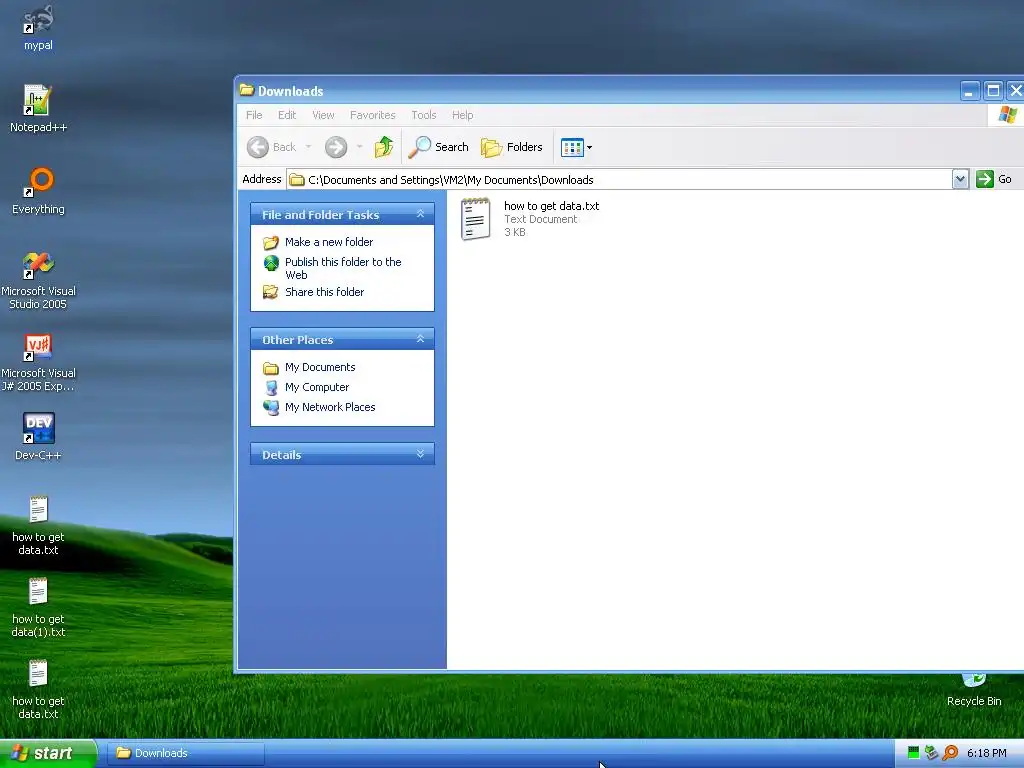Open Forward history dropdown arrow
The width and height of the screenshot is (1024, 768).
pos(359,147)
